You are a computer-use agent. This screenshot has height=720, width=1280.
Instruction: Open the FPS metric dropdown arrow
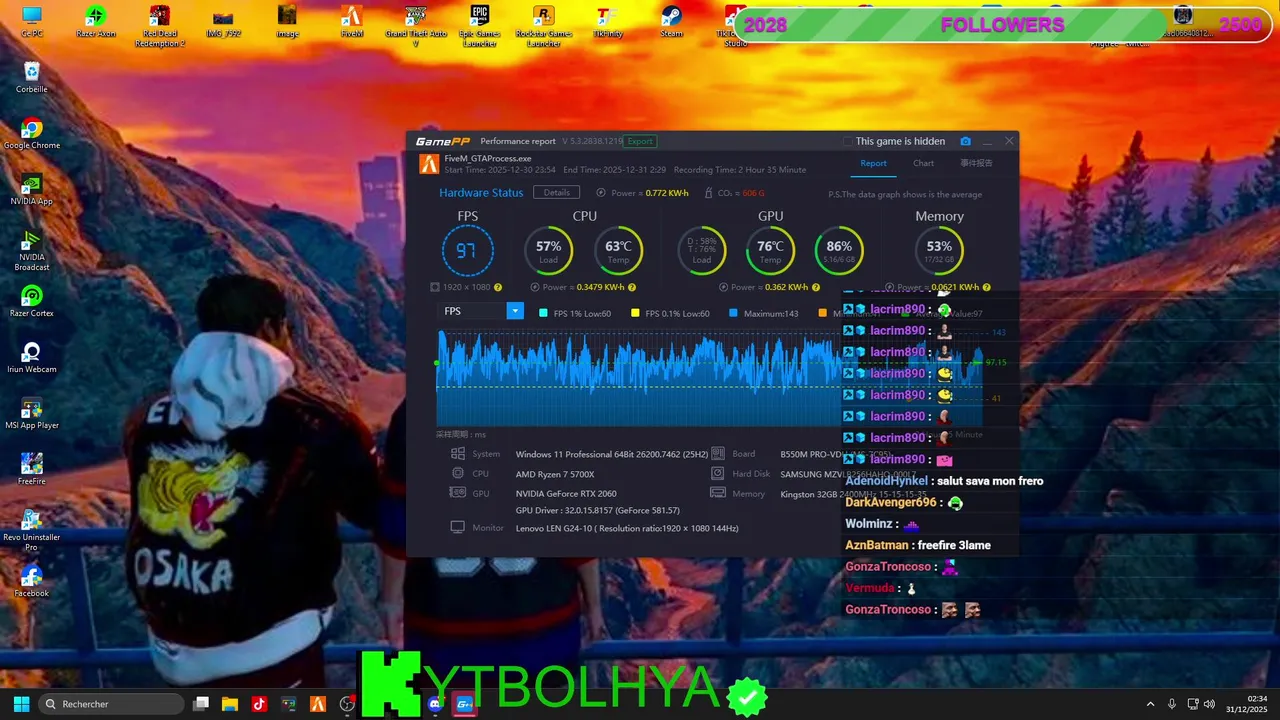(x=515, y=311)
